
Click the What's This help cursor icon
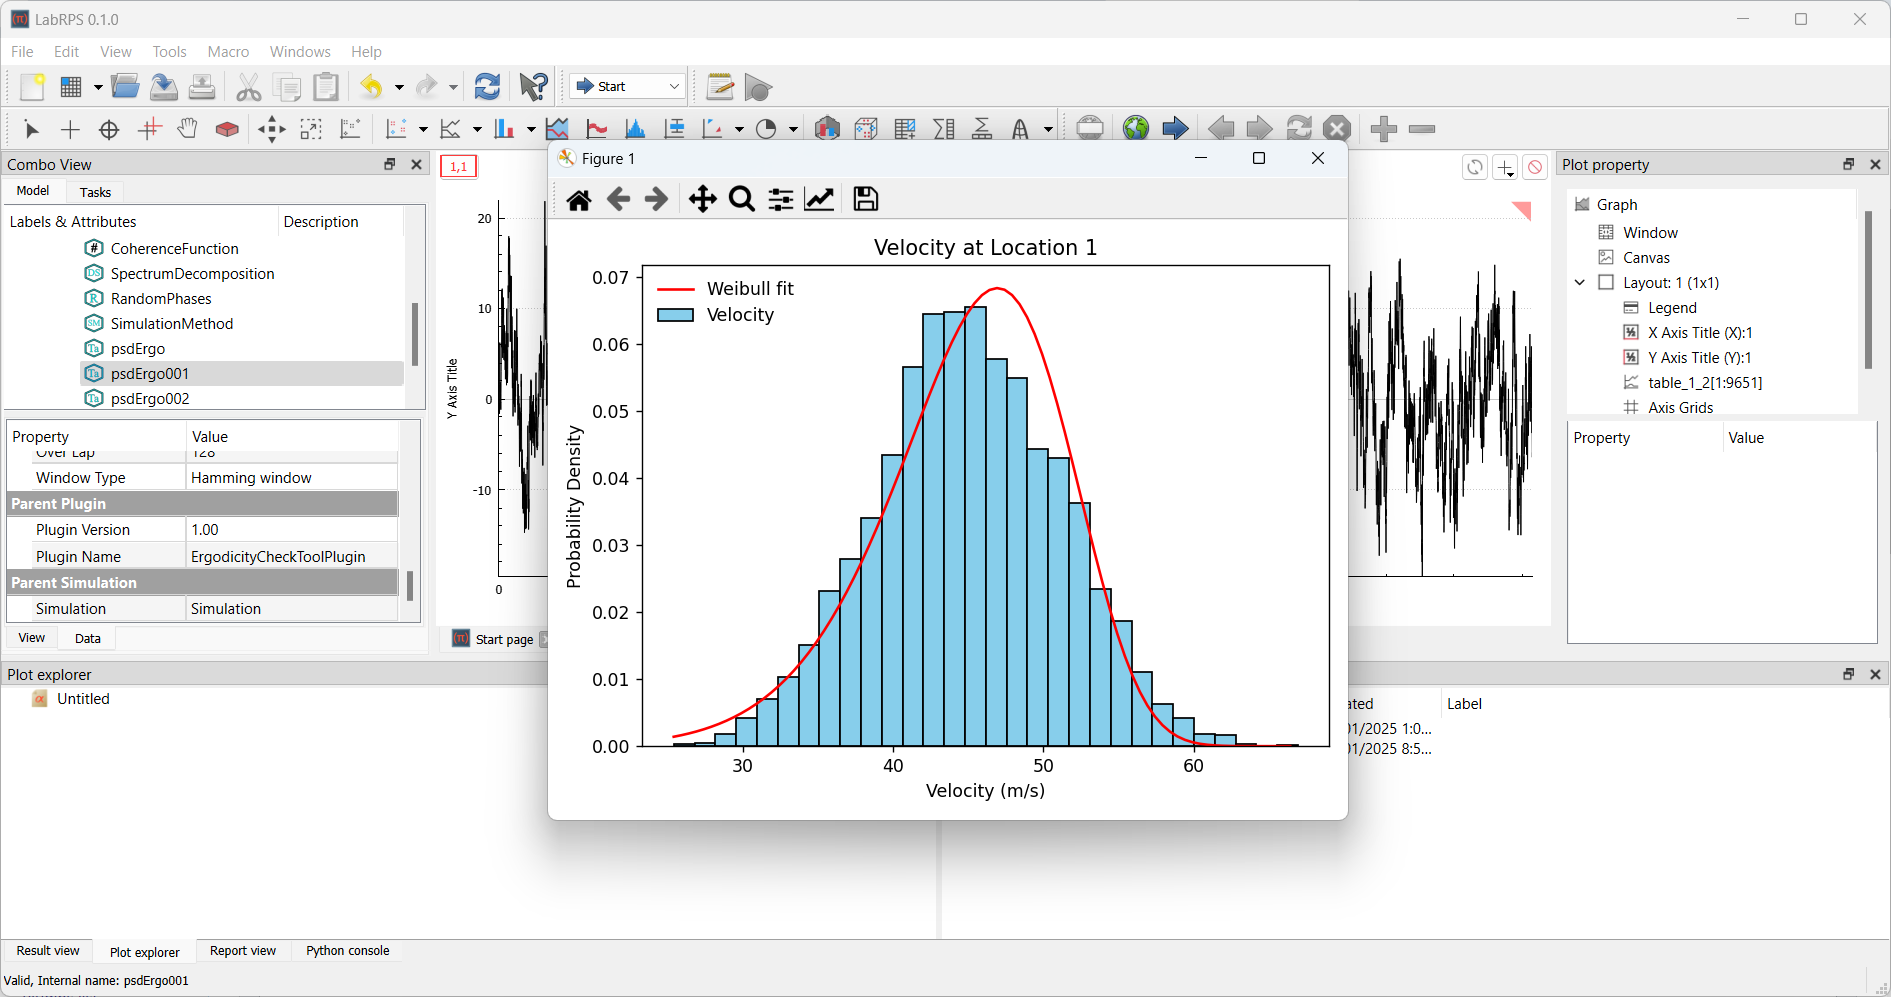[x=533, y=87]
